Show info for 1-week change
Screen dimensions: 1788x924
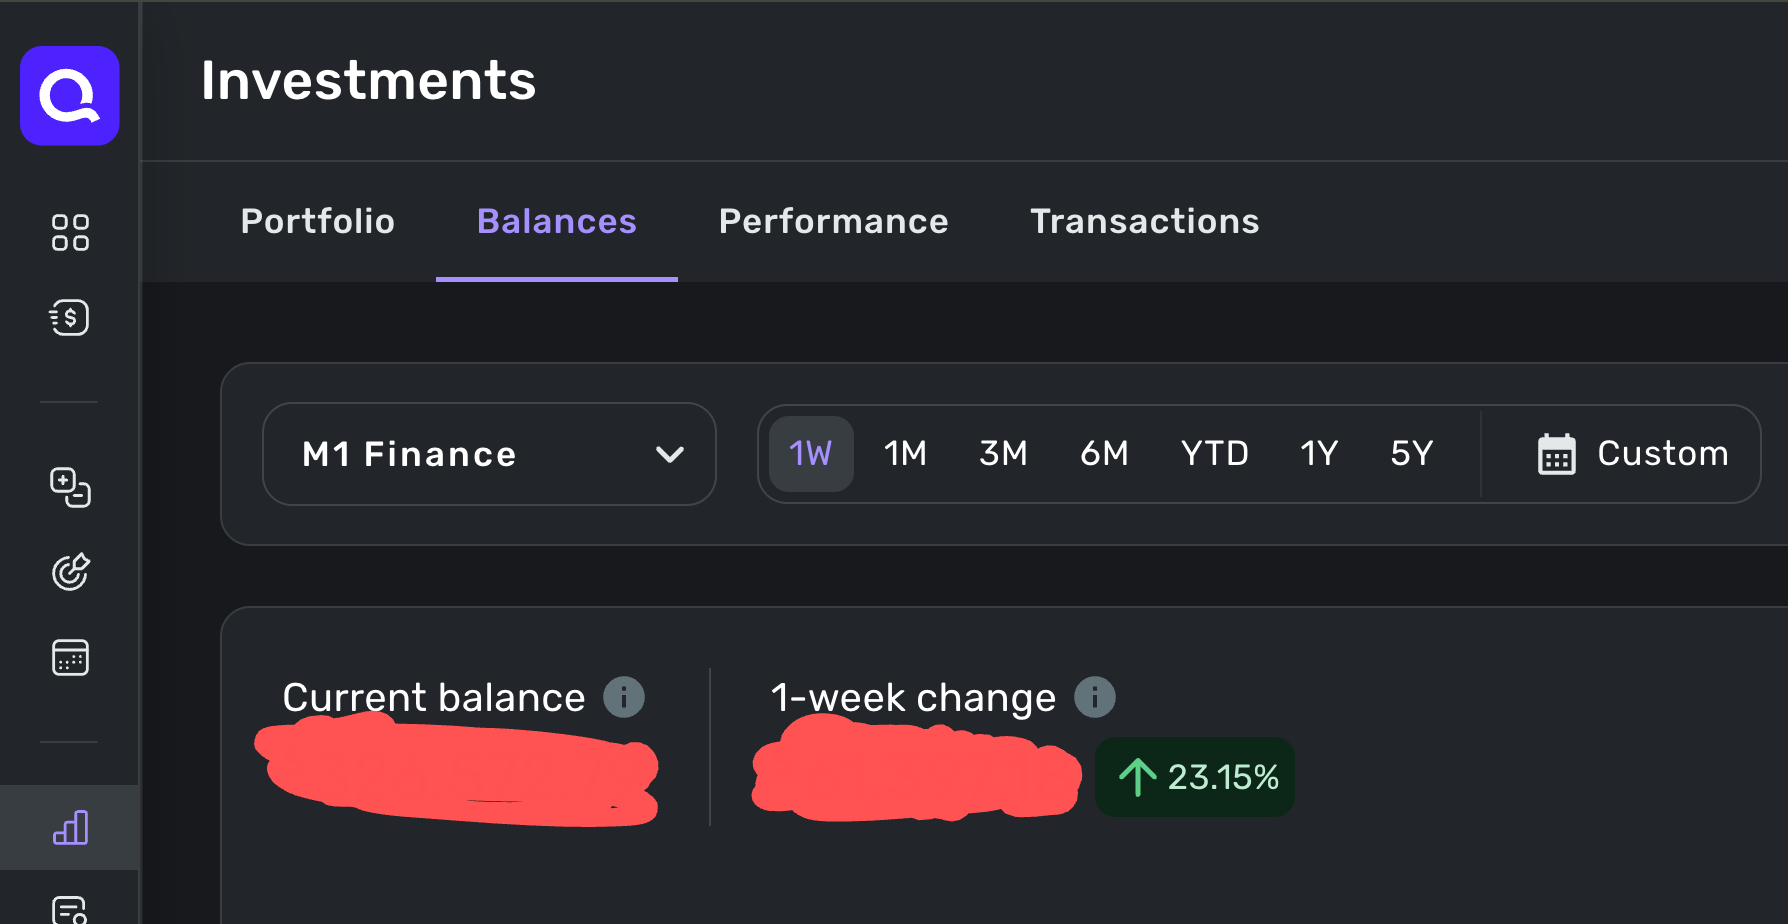coord(1095,697)
